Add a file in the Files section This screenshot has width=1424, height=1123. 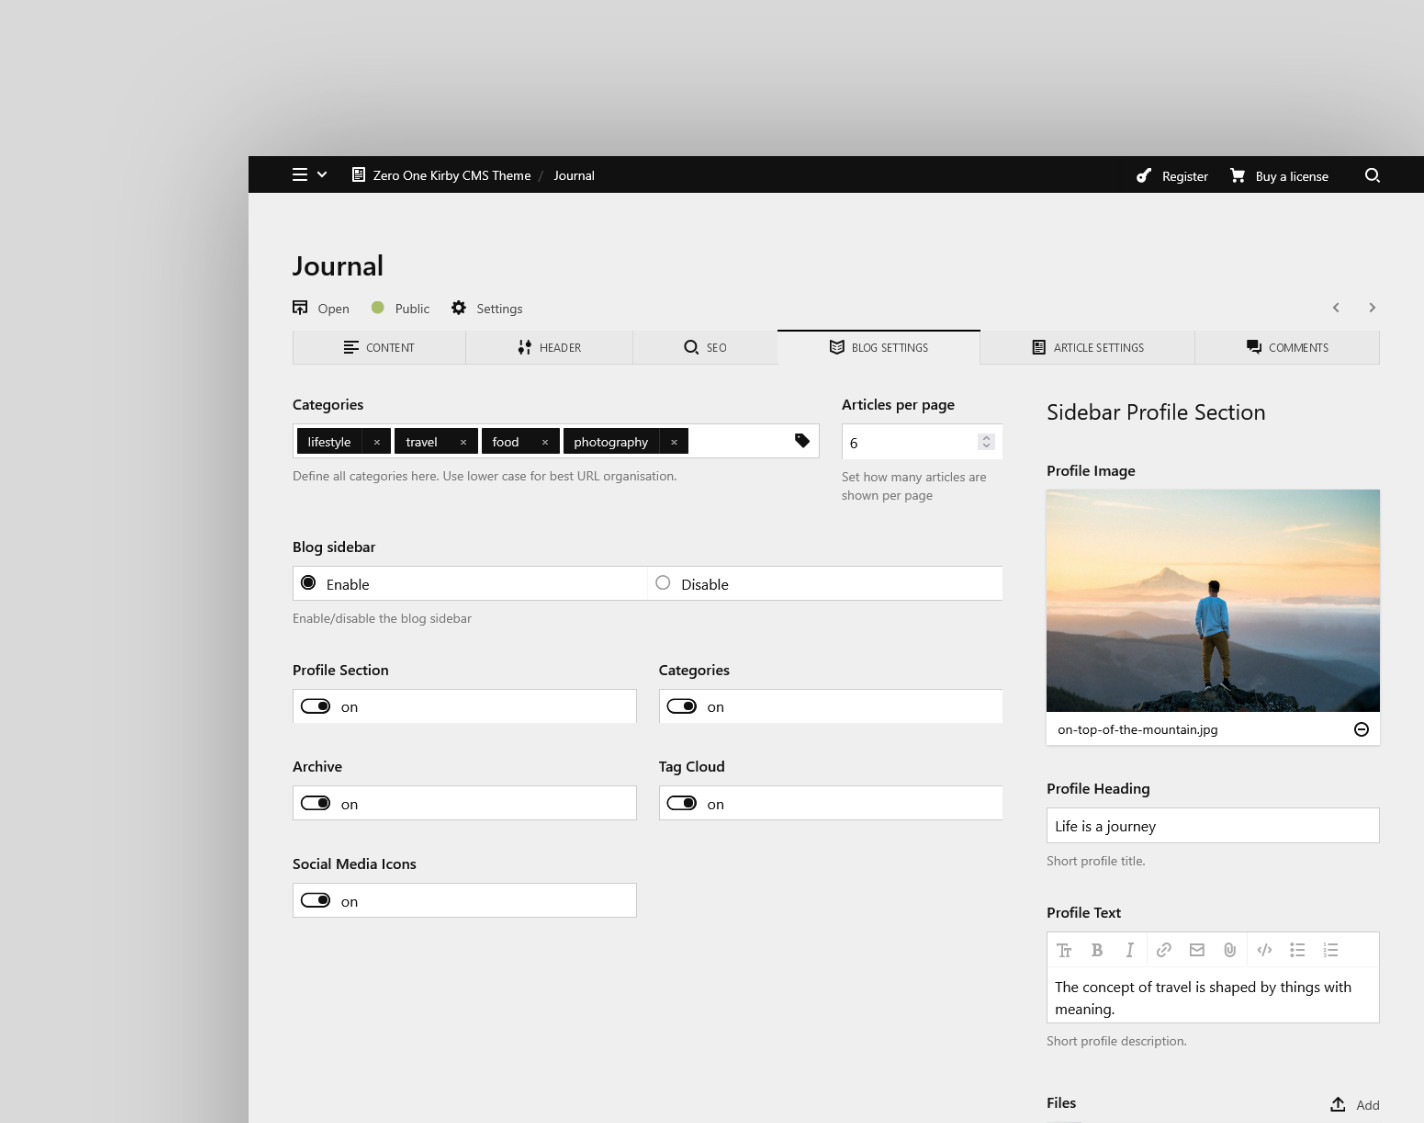coord(1354,1104)
